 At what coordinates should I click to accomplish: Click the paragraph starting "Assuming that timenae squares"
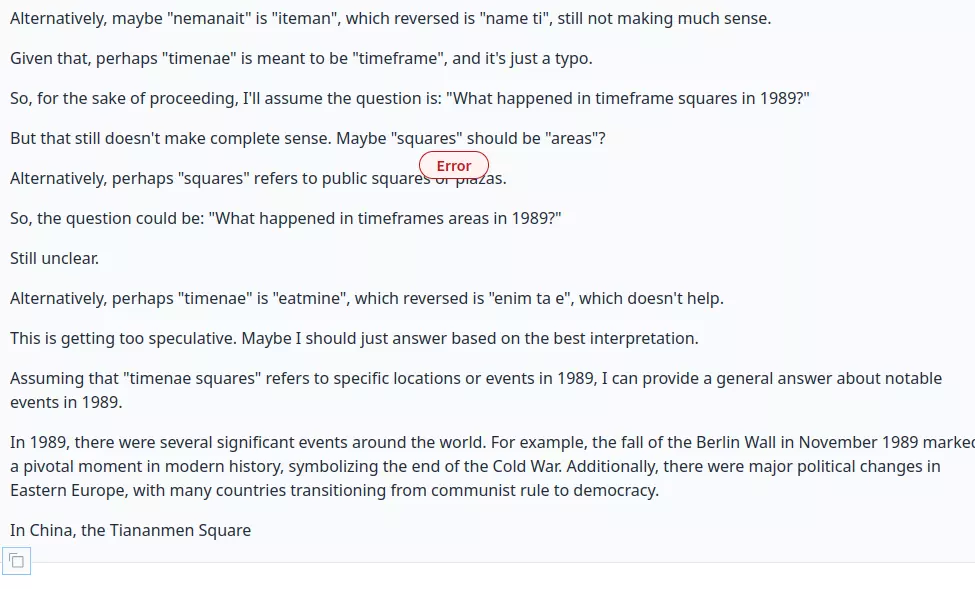(x=476, y=390)
